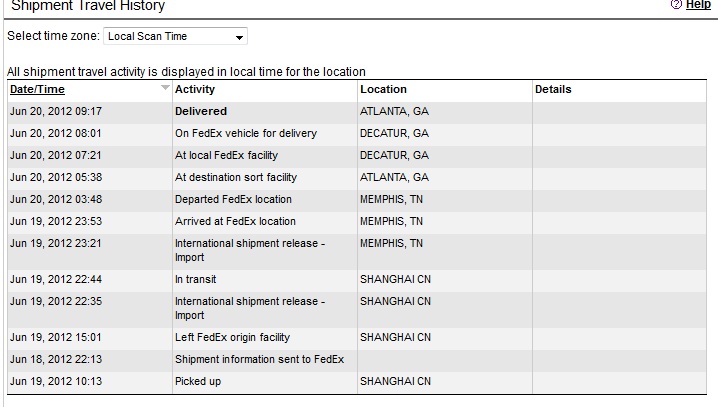Select the Arrived at FedEx location row
Screen dimensions: 718x407
[x=357, y=221]
